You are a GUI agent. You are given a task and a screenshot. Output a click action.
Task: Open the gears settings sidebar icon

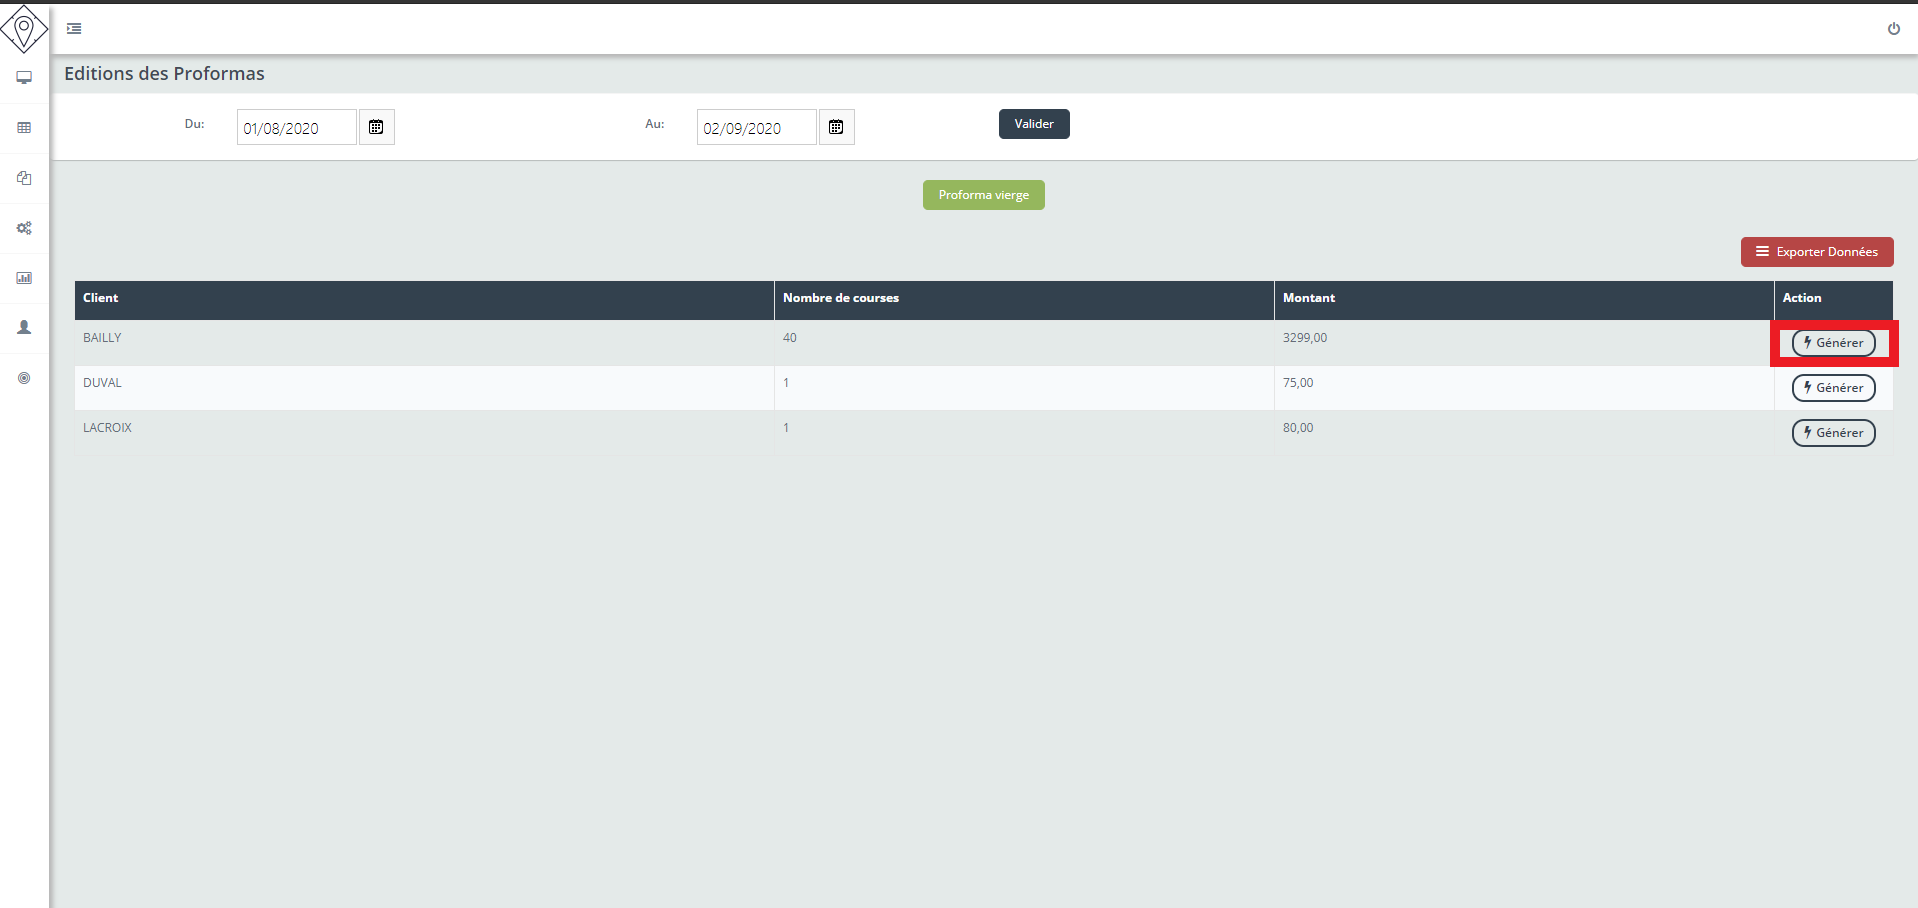coord(24,228)
